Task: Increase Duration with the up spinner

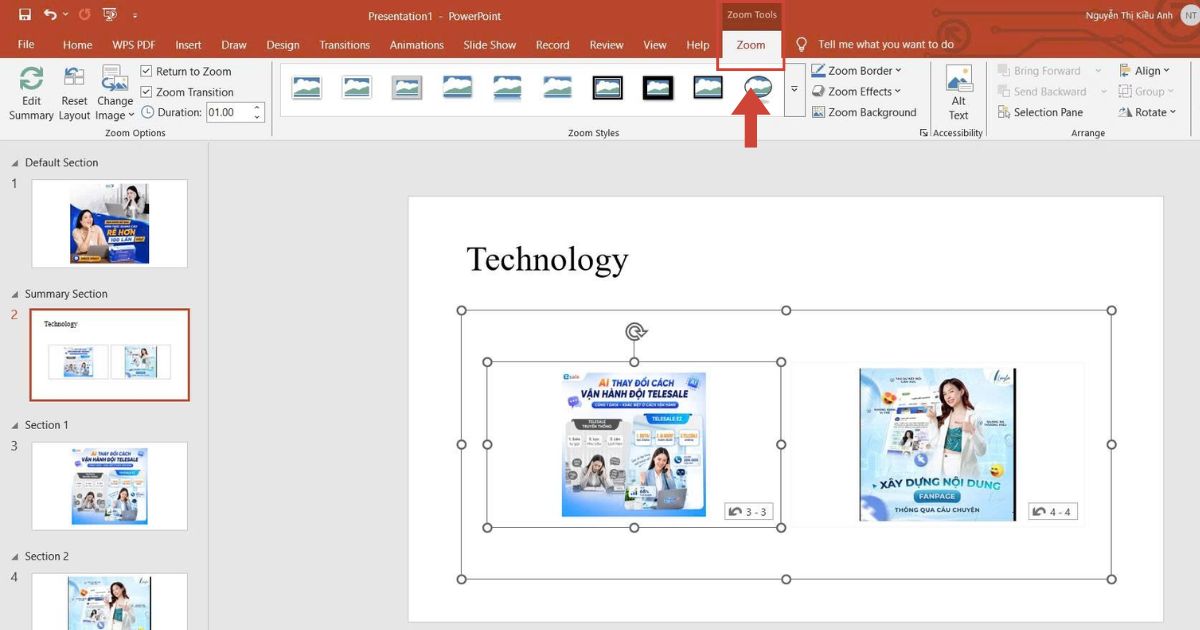Action: [257, 108]
